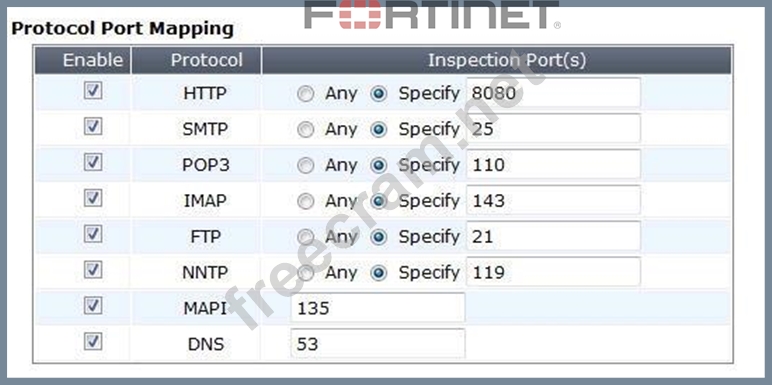
Task: Focus the SMTP port field showing 25
Action: click(x=553, y=128)
